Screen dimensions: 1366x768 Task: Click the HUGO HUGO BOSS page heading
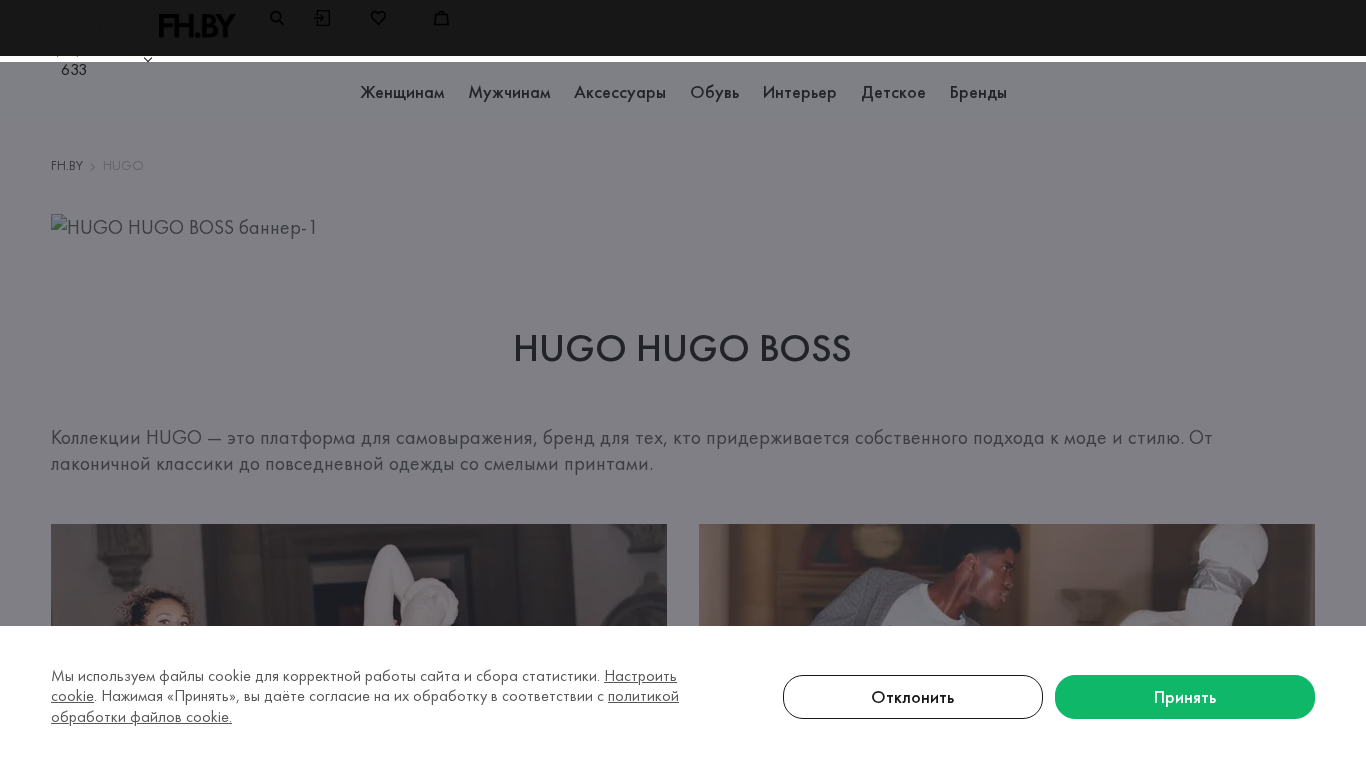point(682,349)
